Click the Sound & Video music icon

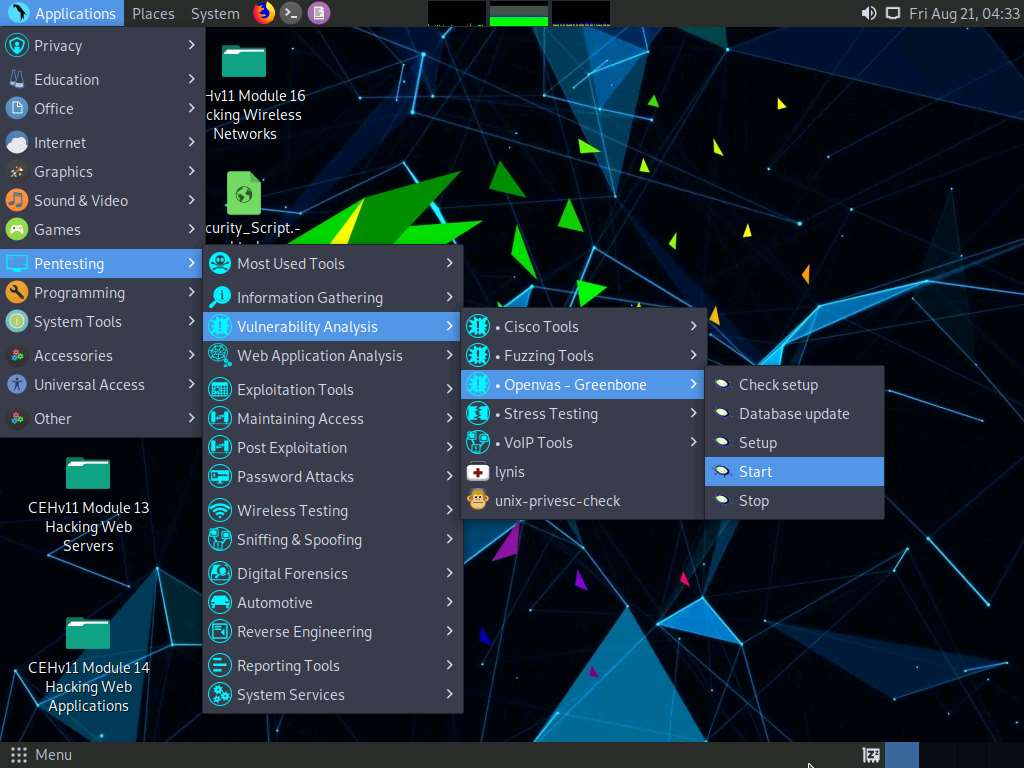(17, 200)
